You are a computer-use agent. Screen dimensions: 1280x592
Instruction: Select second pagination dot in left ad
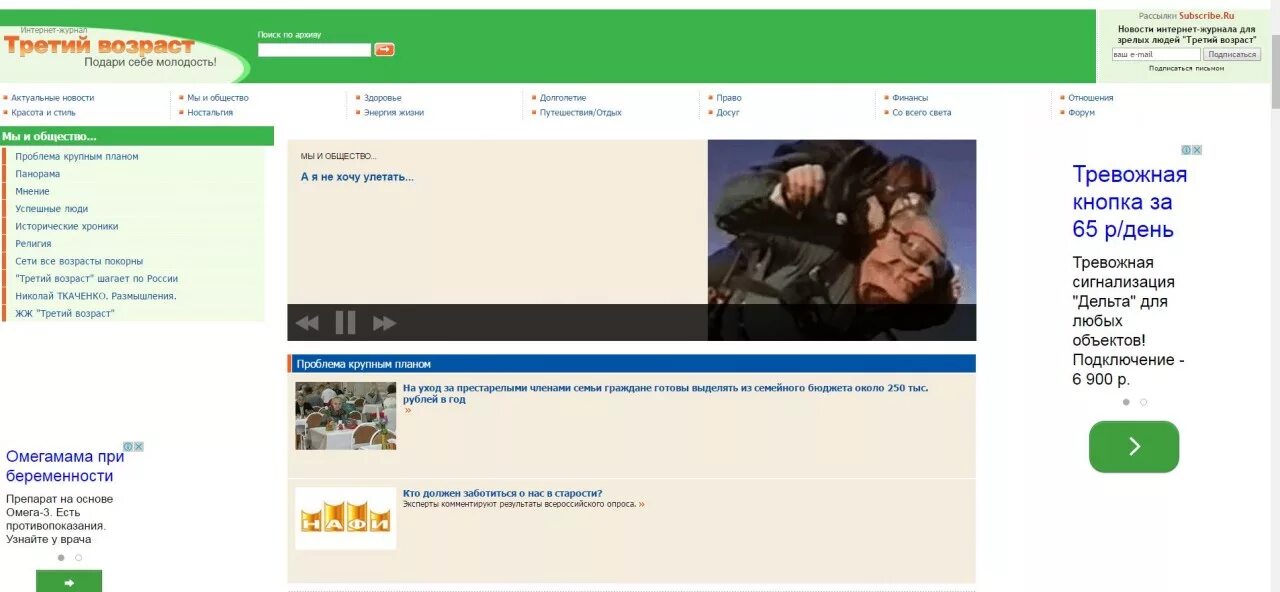pyautogui.click(x=79, y=558)
